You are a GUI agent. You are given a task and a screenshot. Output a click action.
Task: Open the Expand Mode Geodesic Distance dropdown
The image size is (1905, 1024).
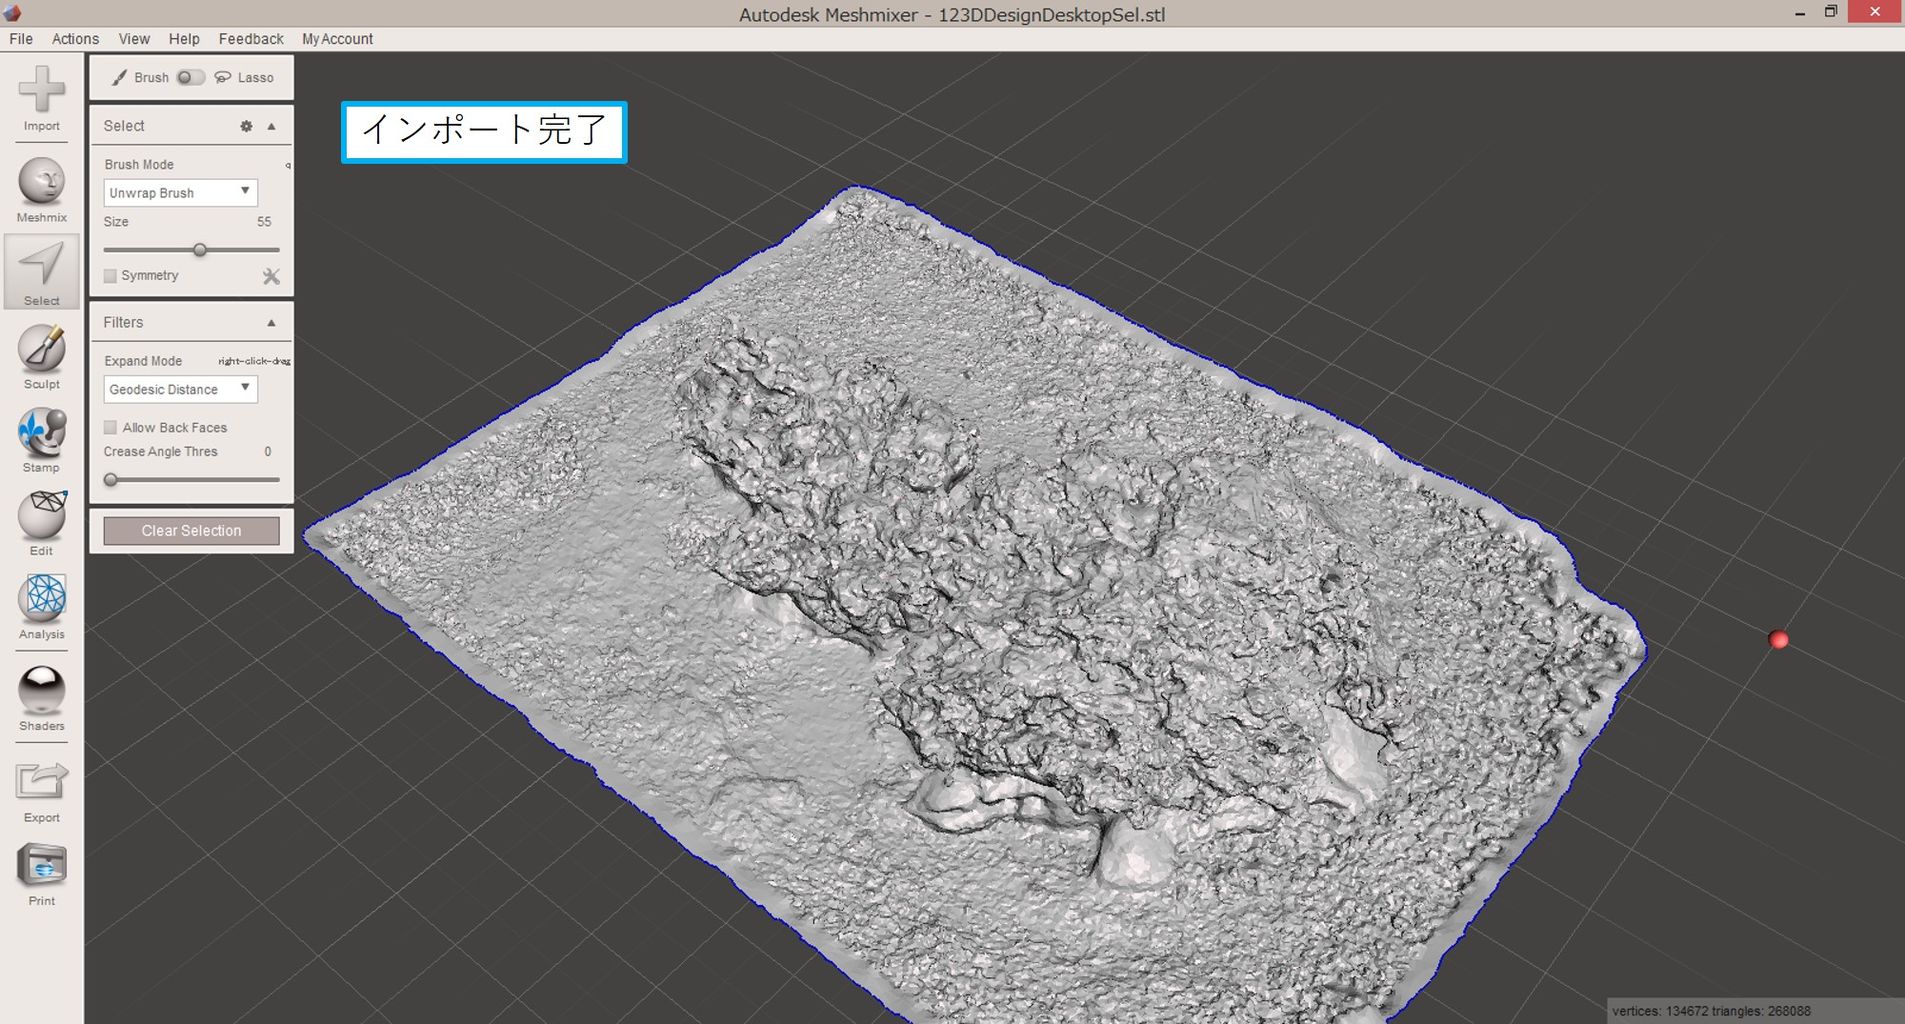(x=180, y=389)
